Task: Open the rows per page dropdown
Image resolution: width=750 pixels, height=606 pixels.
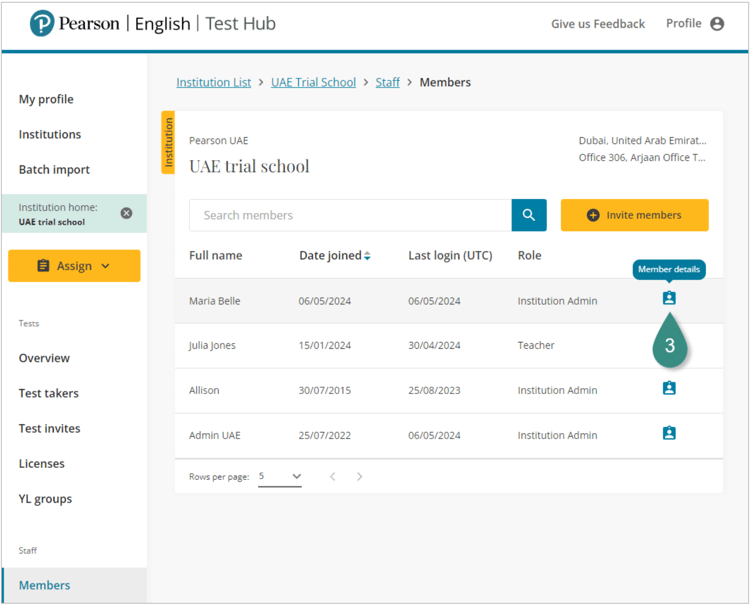Action: (x=280, y=477)
